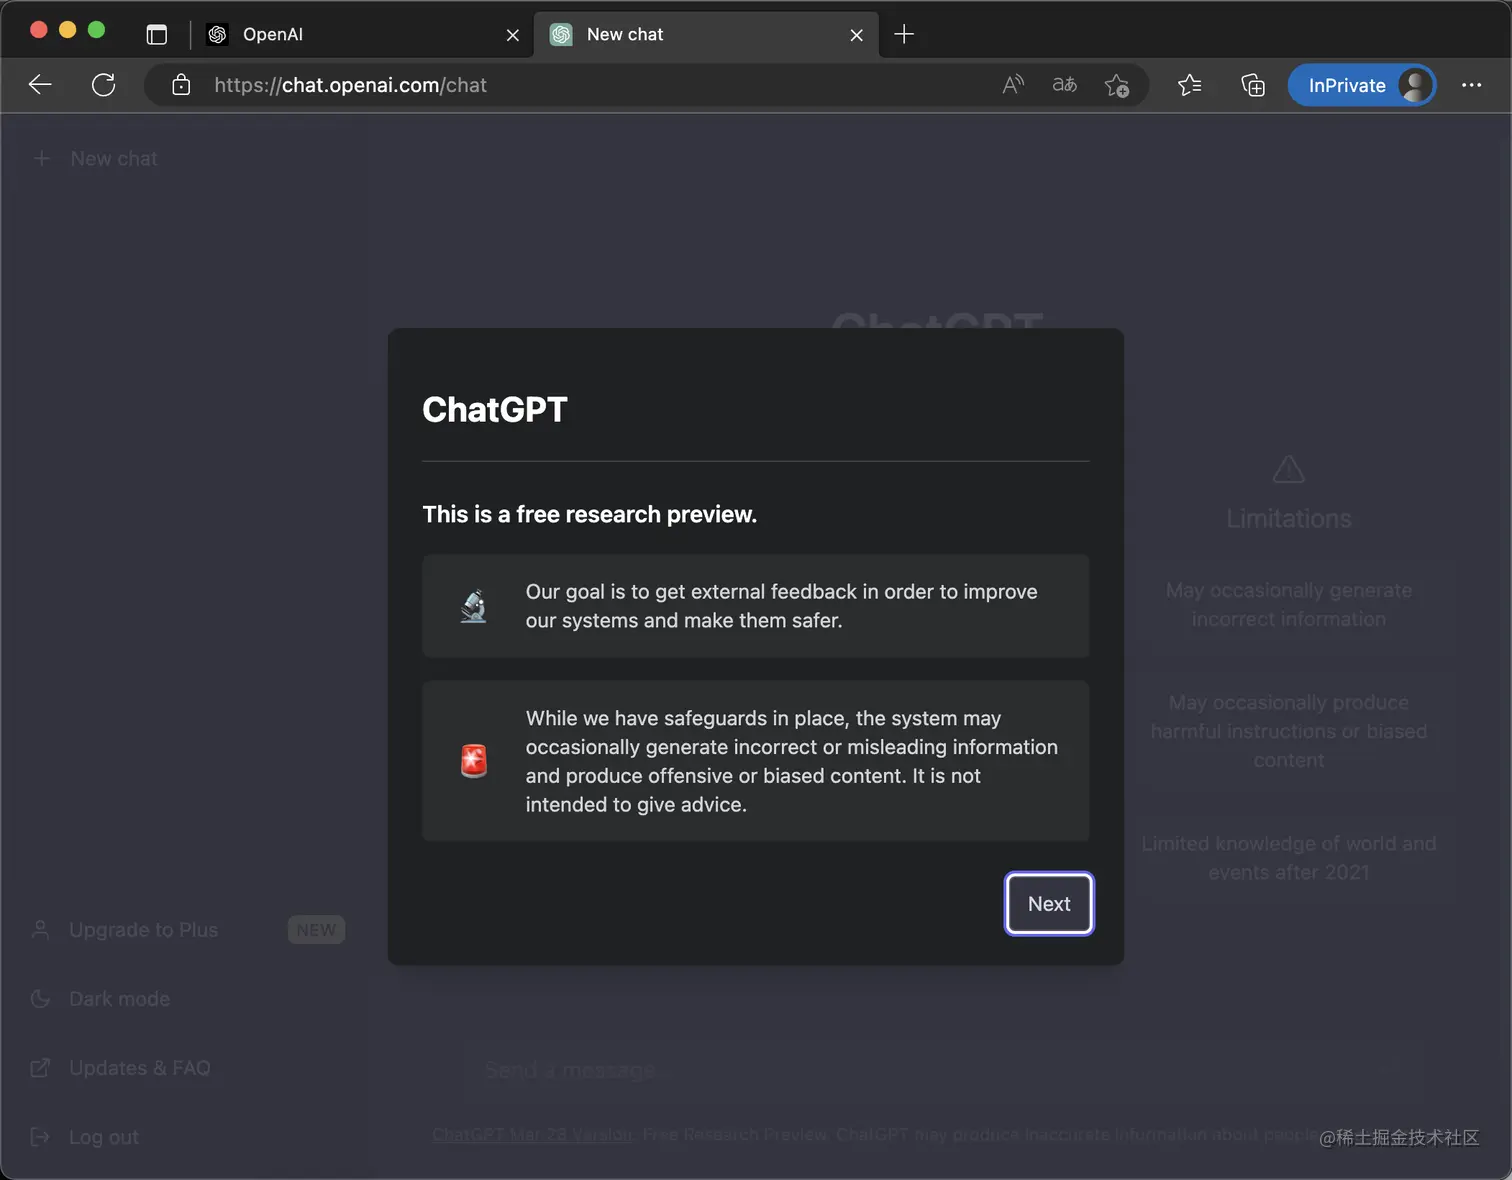This screenshot has height=1180, width=1512.
Task: Click the red siren emoji in dialog
Action: pyautogui.click(x=474, y=761)
